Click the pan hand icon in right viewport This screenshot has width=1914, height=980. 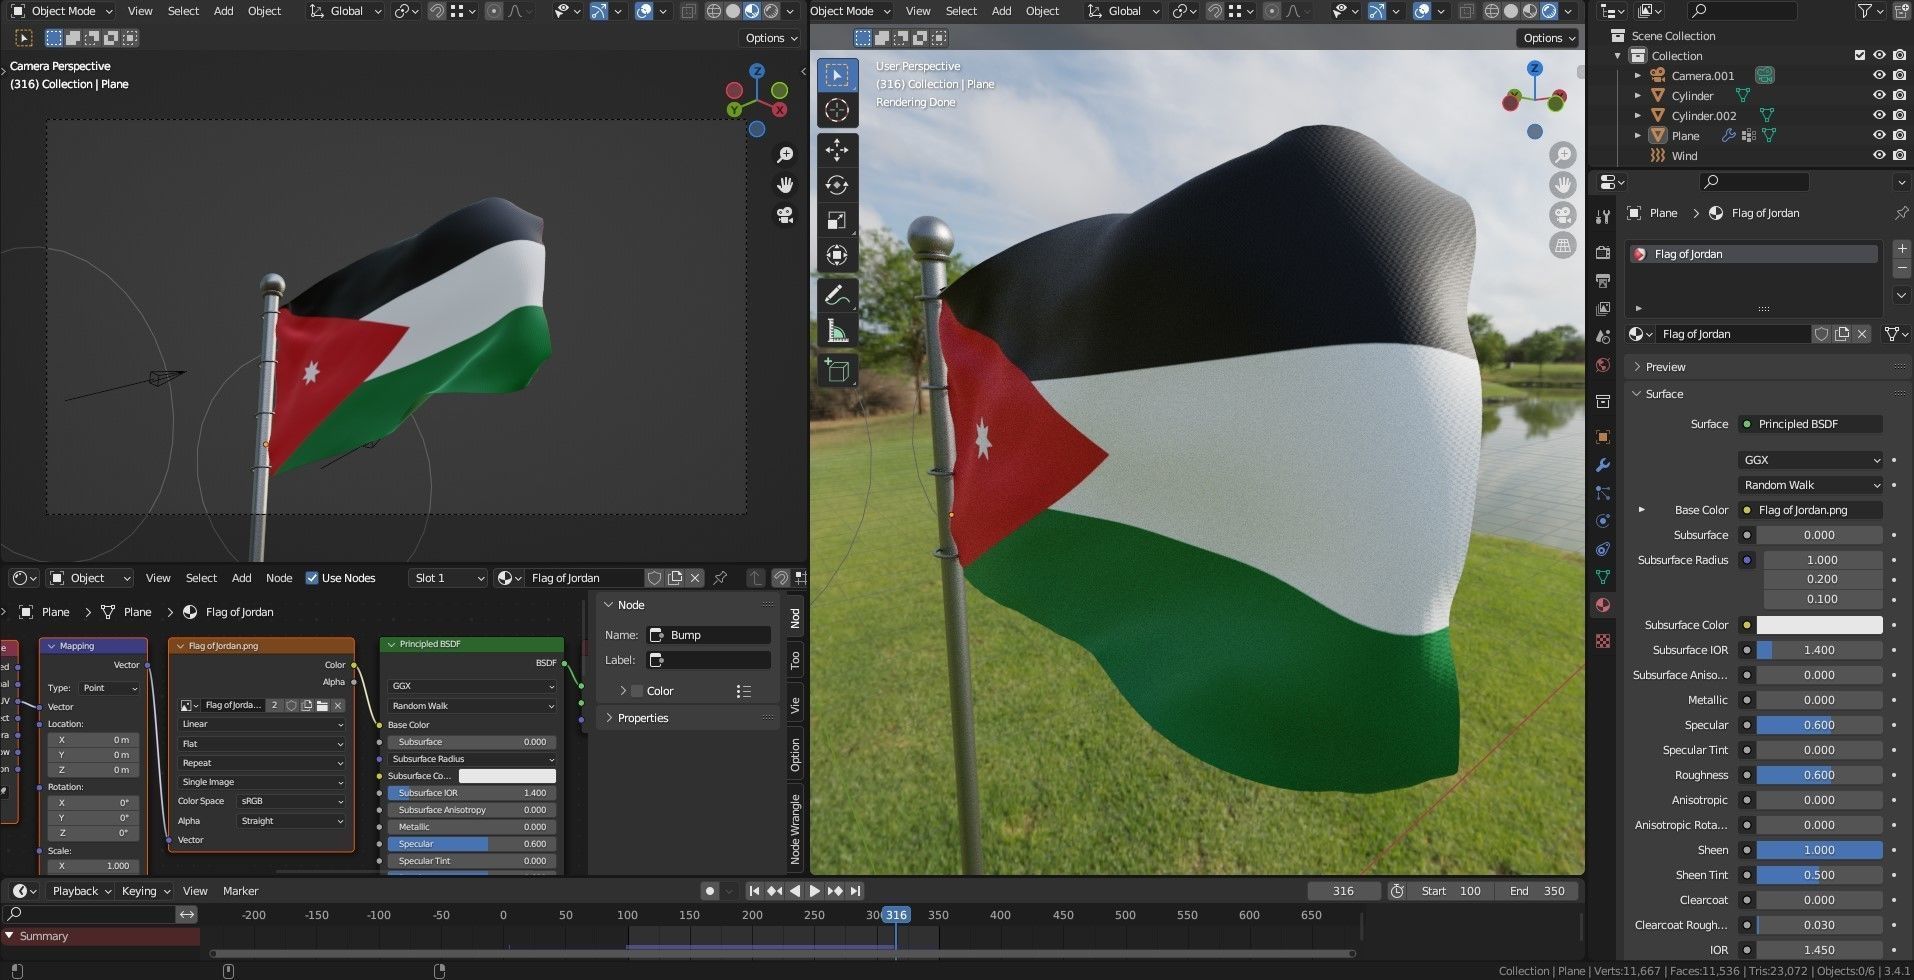pos(1562,185)
